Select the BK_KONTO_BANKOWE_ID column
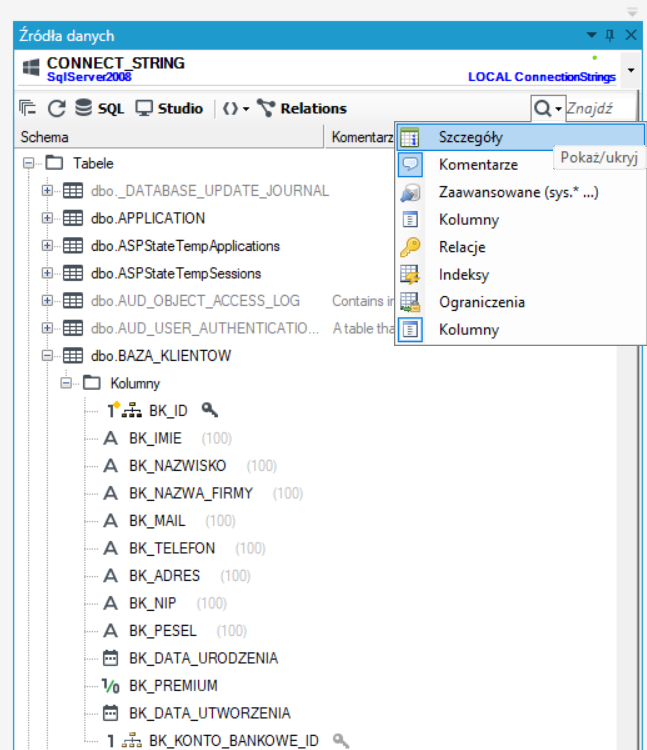Viewport: 647px width, 750px height. (x=234, y=741)
